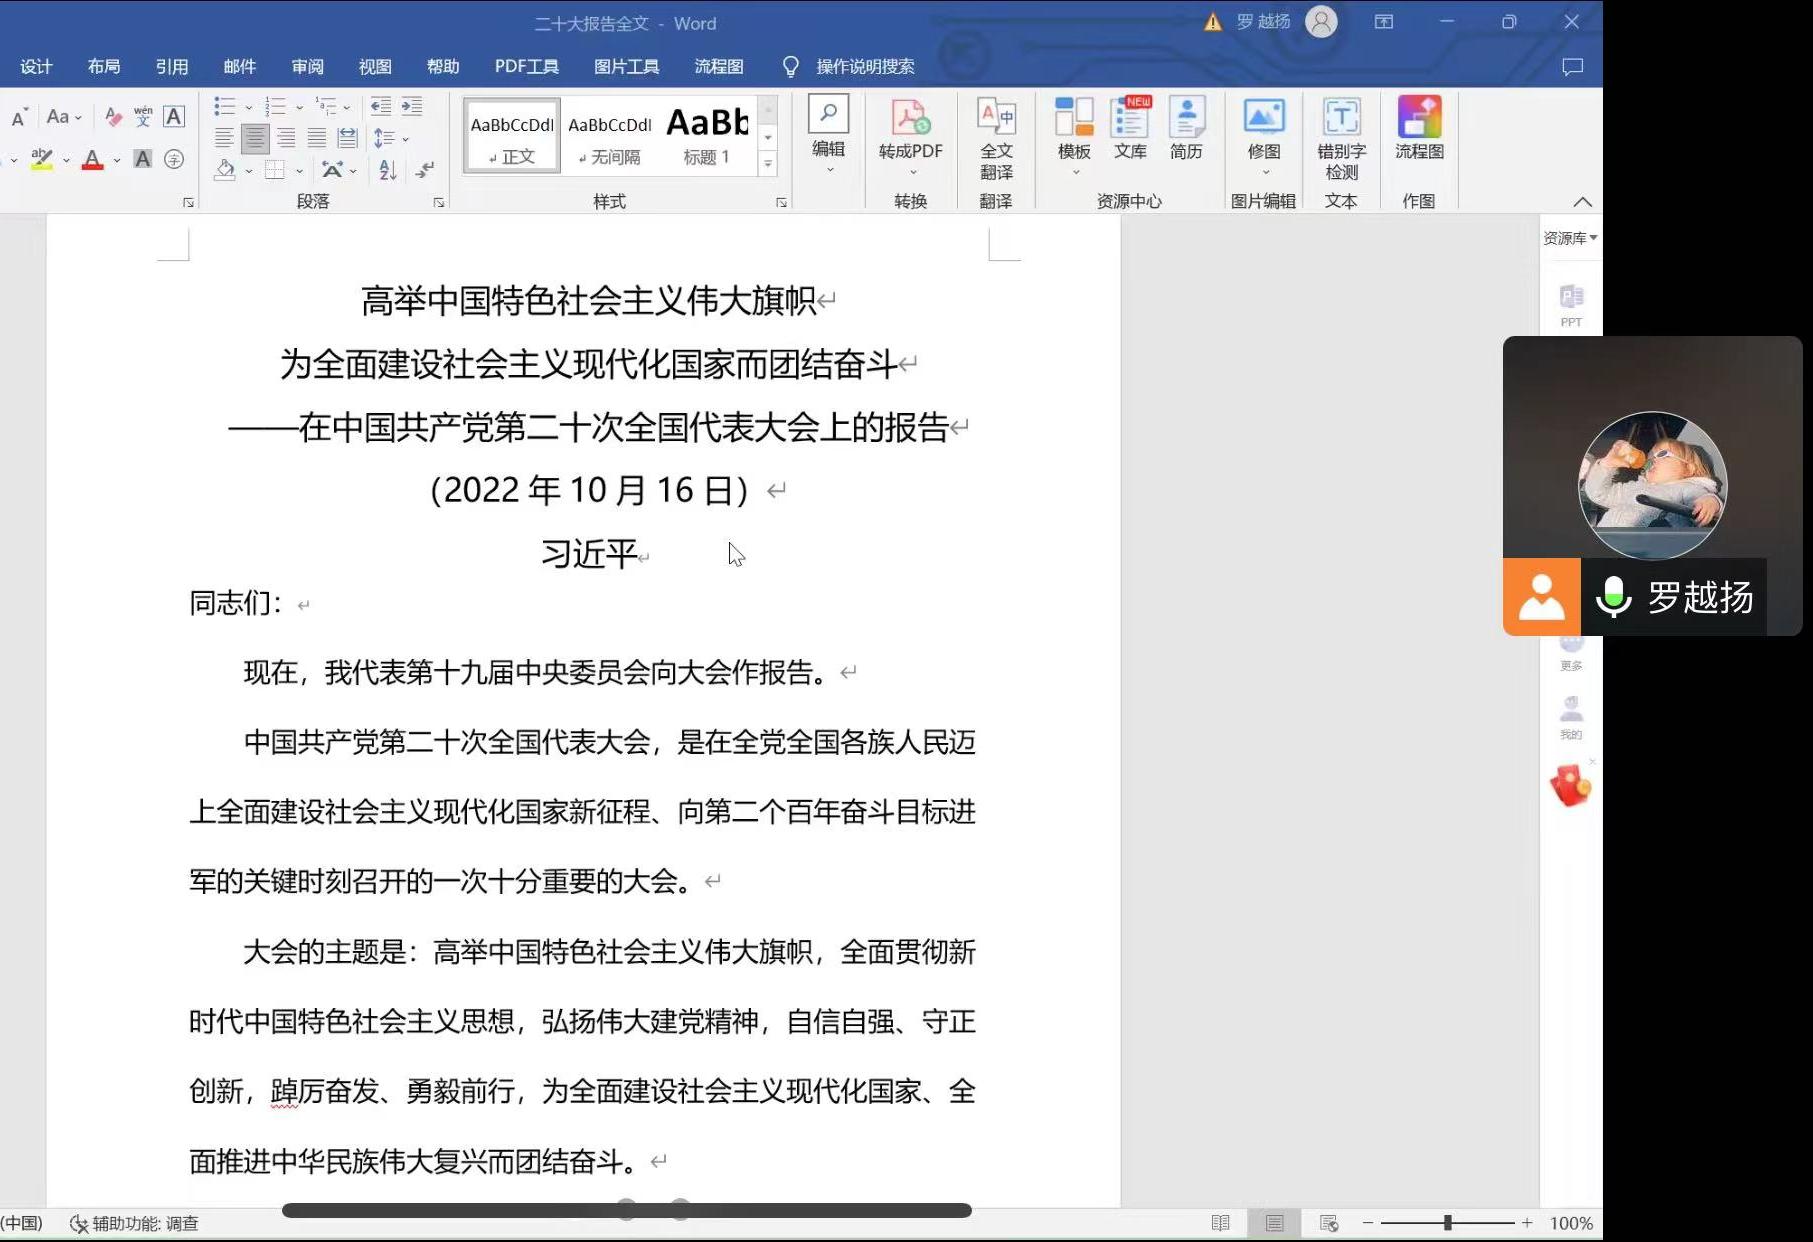Switch to read mode view
Viewport: 1813px width, 1242px height.
click(1220, 1223)
